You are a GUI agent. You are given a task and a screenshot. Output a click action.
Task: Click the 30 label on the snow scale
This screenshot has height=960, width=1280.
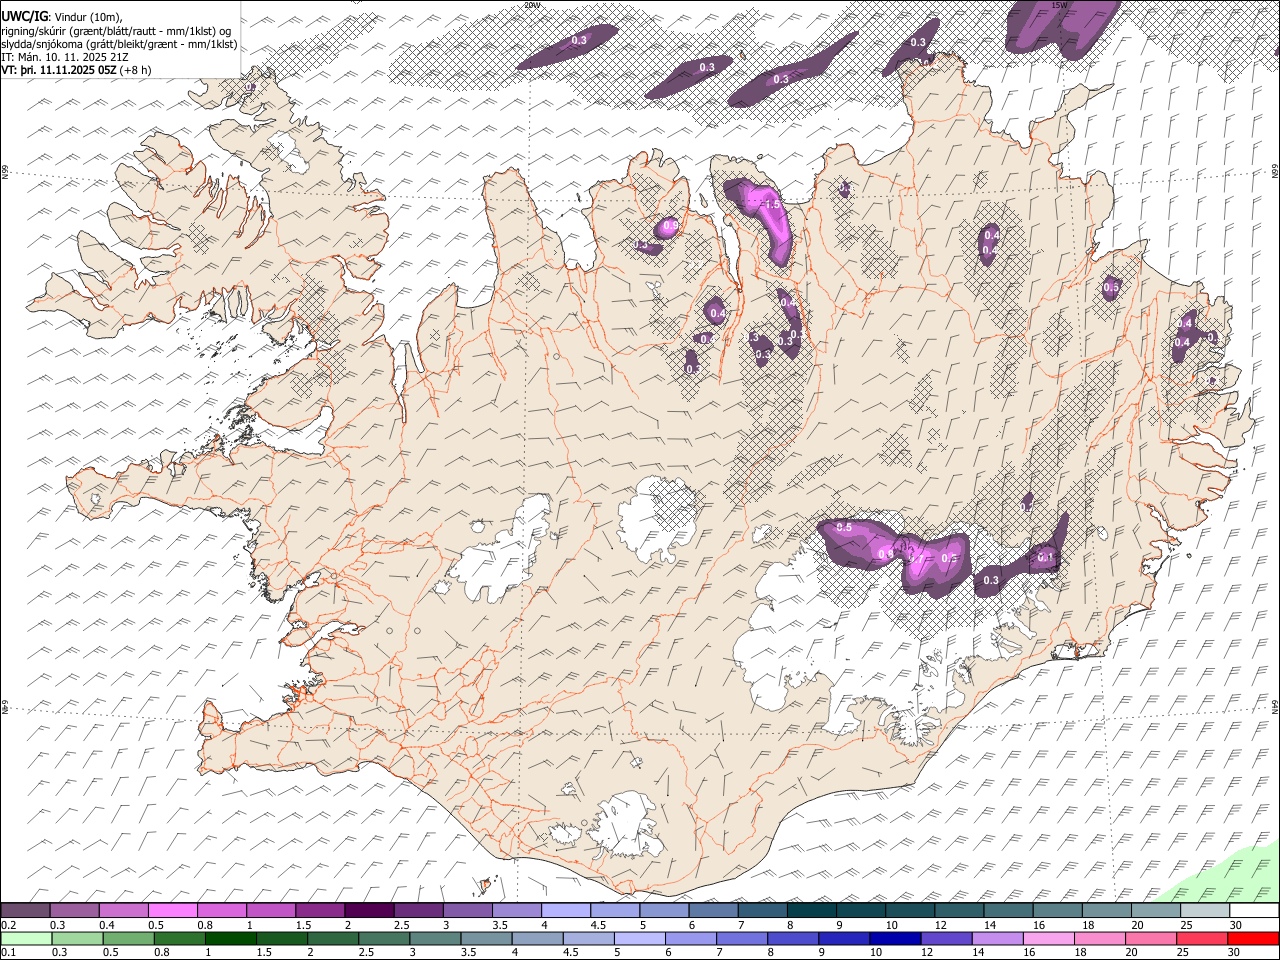(1236, 925)
